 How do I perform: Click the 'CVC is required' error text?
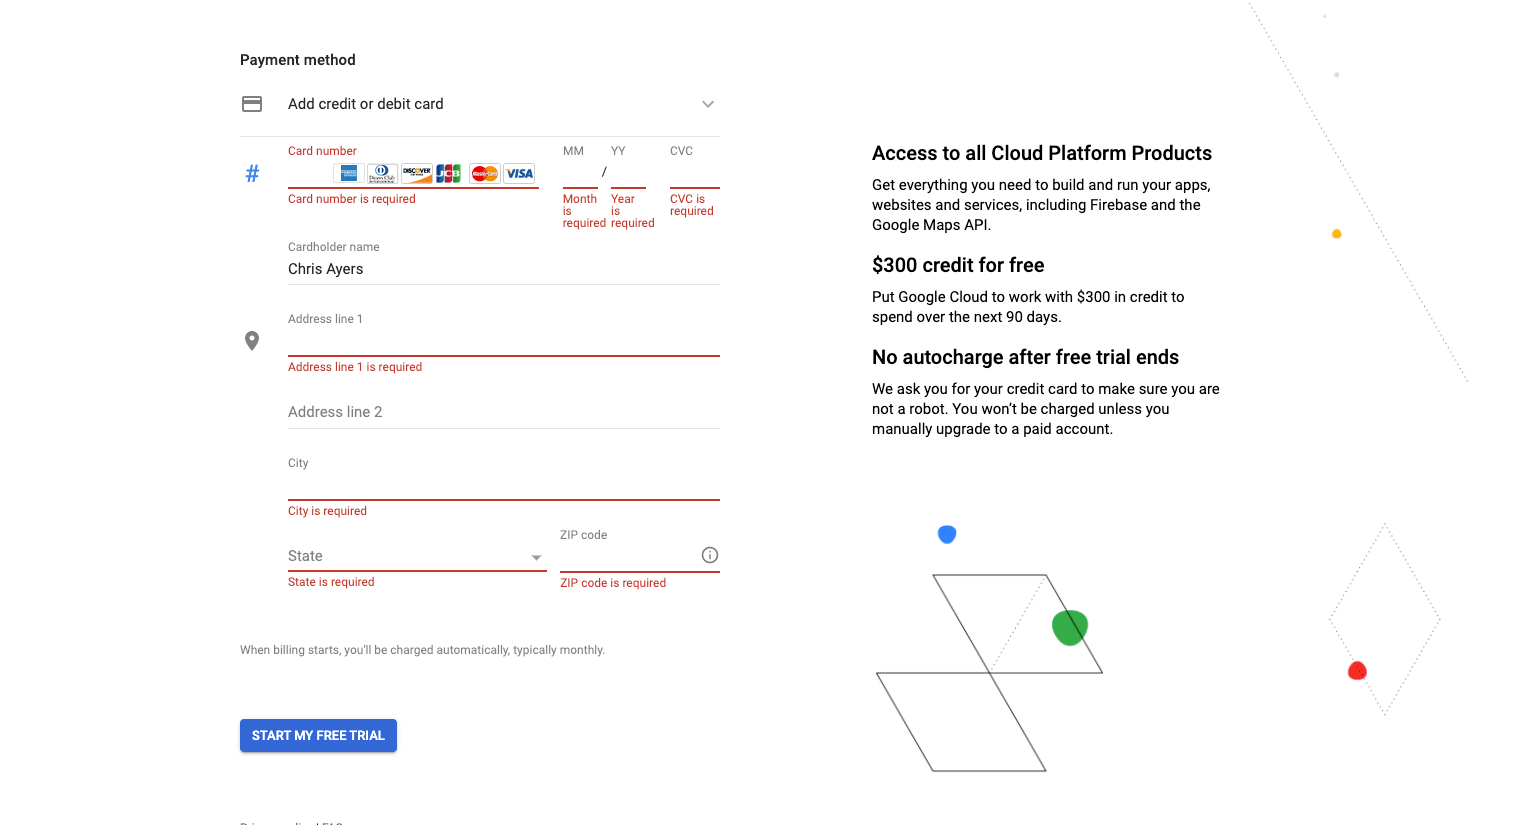pyautogui.click(x=692, y=205)
